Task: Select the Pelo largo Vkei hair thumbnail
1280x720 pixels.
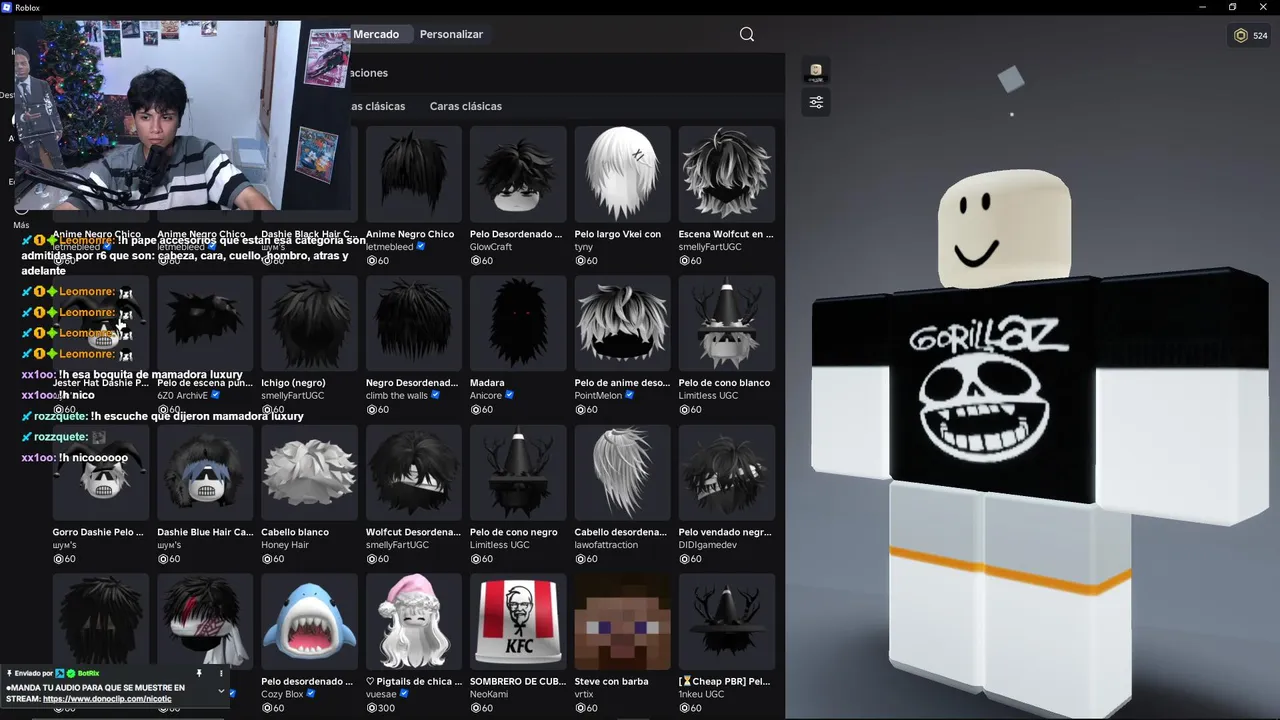Action: (622, 173)
